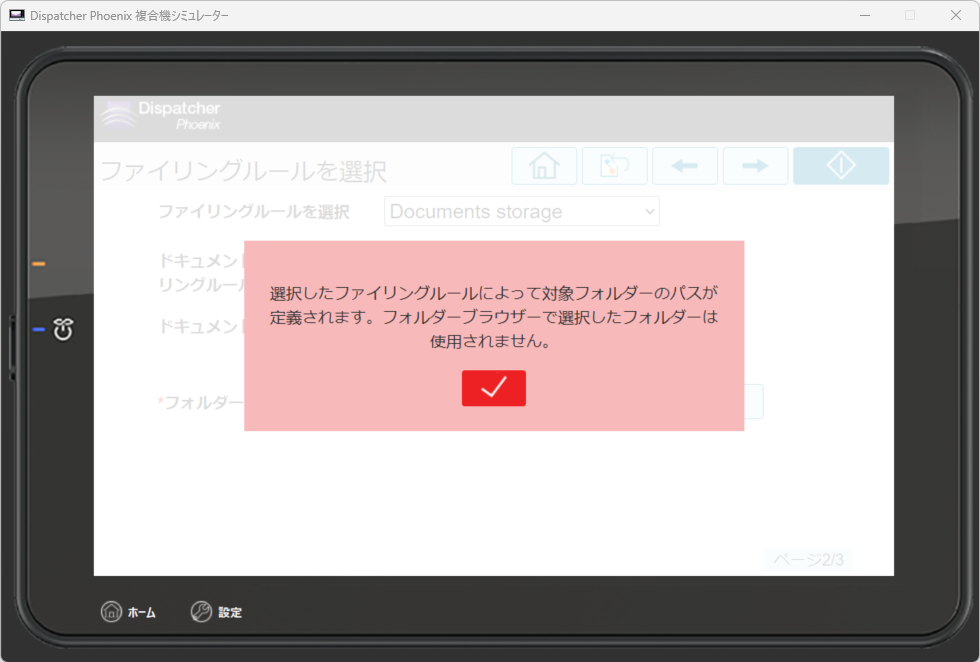Click the ファイリングルールを選択 page heading
This screenshot has height=662, width=980.
coord(243,171)
